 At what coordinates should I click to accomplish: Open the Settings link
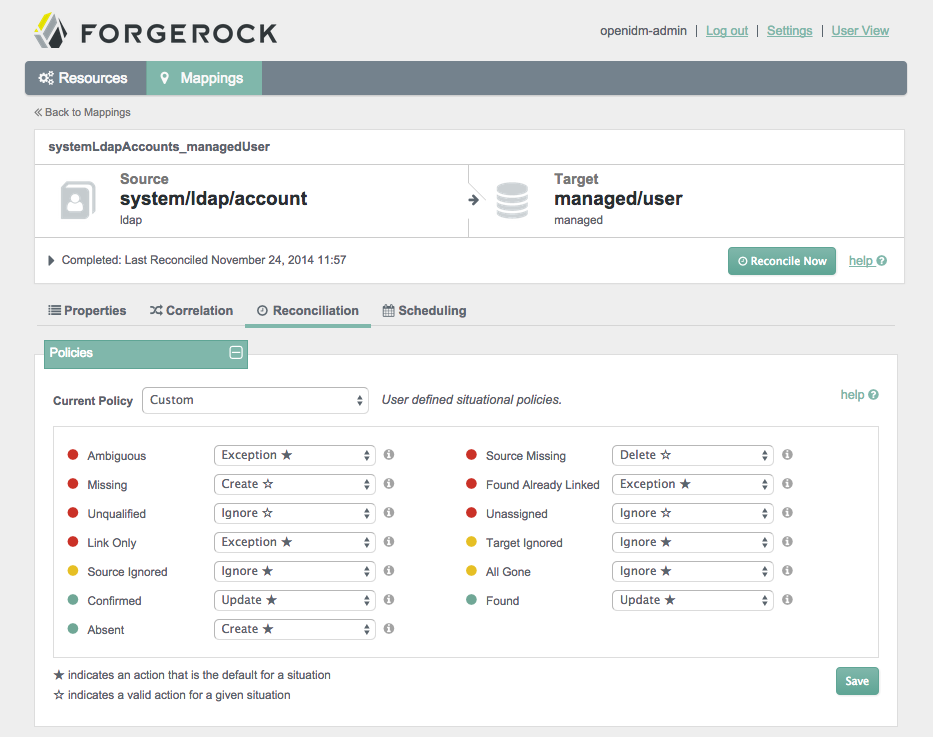pyautogui.click(x=789, y=31)
